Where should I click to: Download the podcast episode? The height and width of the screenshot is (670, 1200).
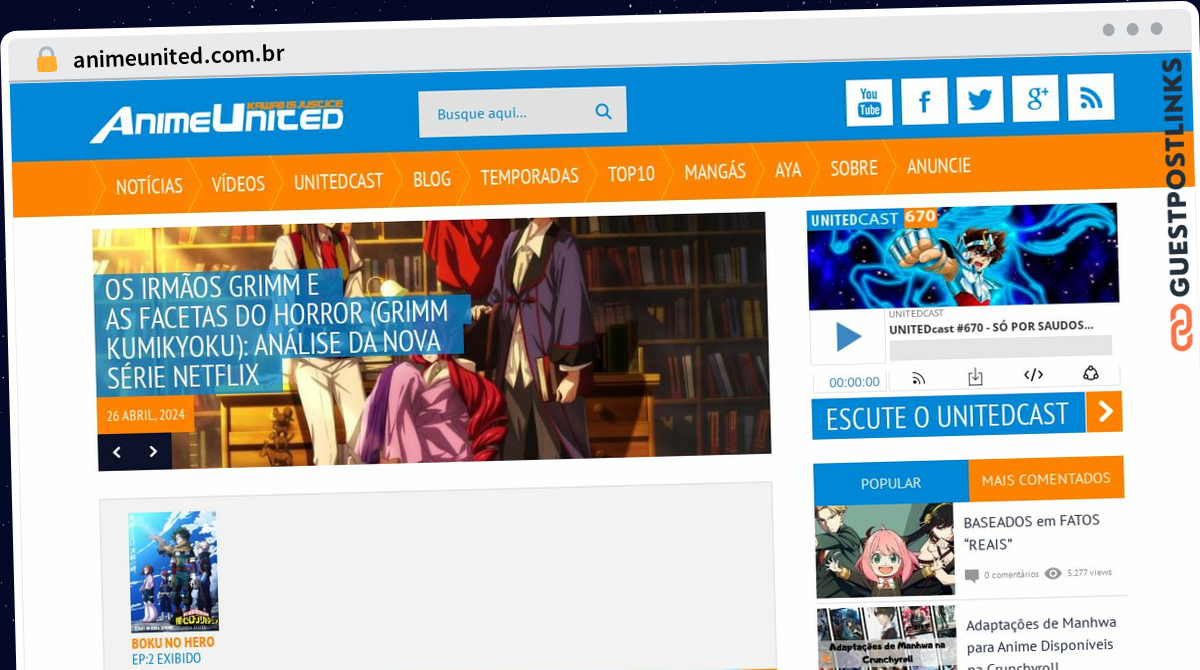click(975, 377)
